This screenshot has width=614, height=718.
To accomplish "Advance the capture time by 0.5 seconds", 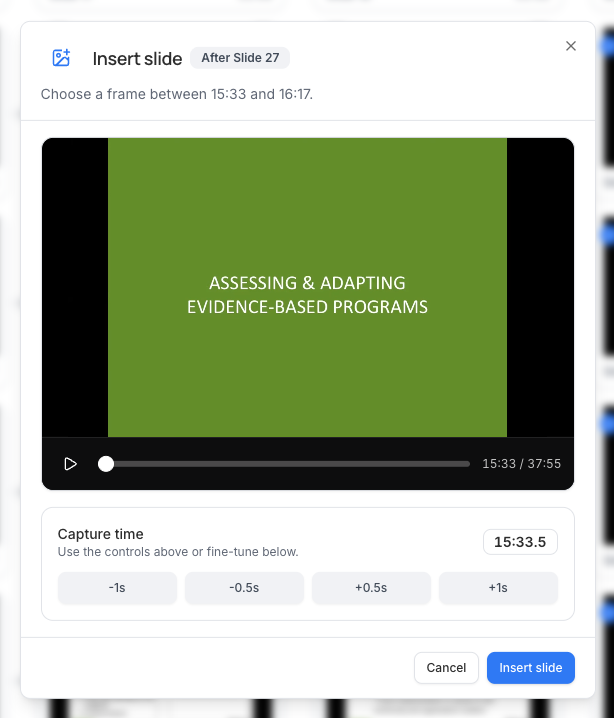I will pyautogui.click(x=371, y=587).
